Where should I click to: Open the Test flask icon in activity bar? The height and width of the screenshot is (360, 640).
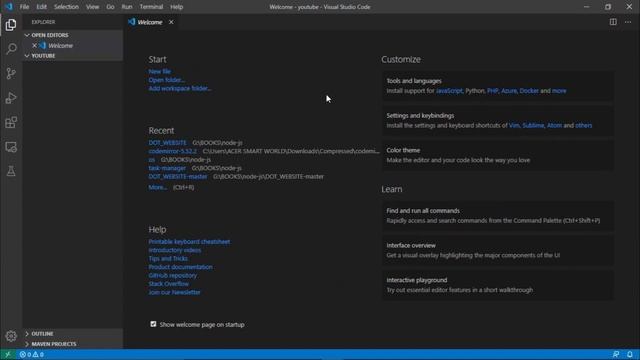click(11, 171)
